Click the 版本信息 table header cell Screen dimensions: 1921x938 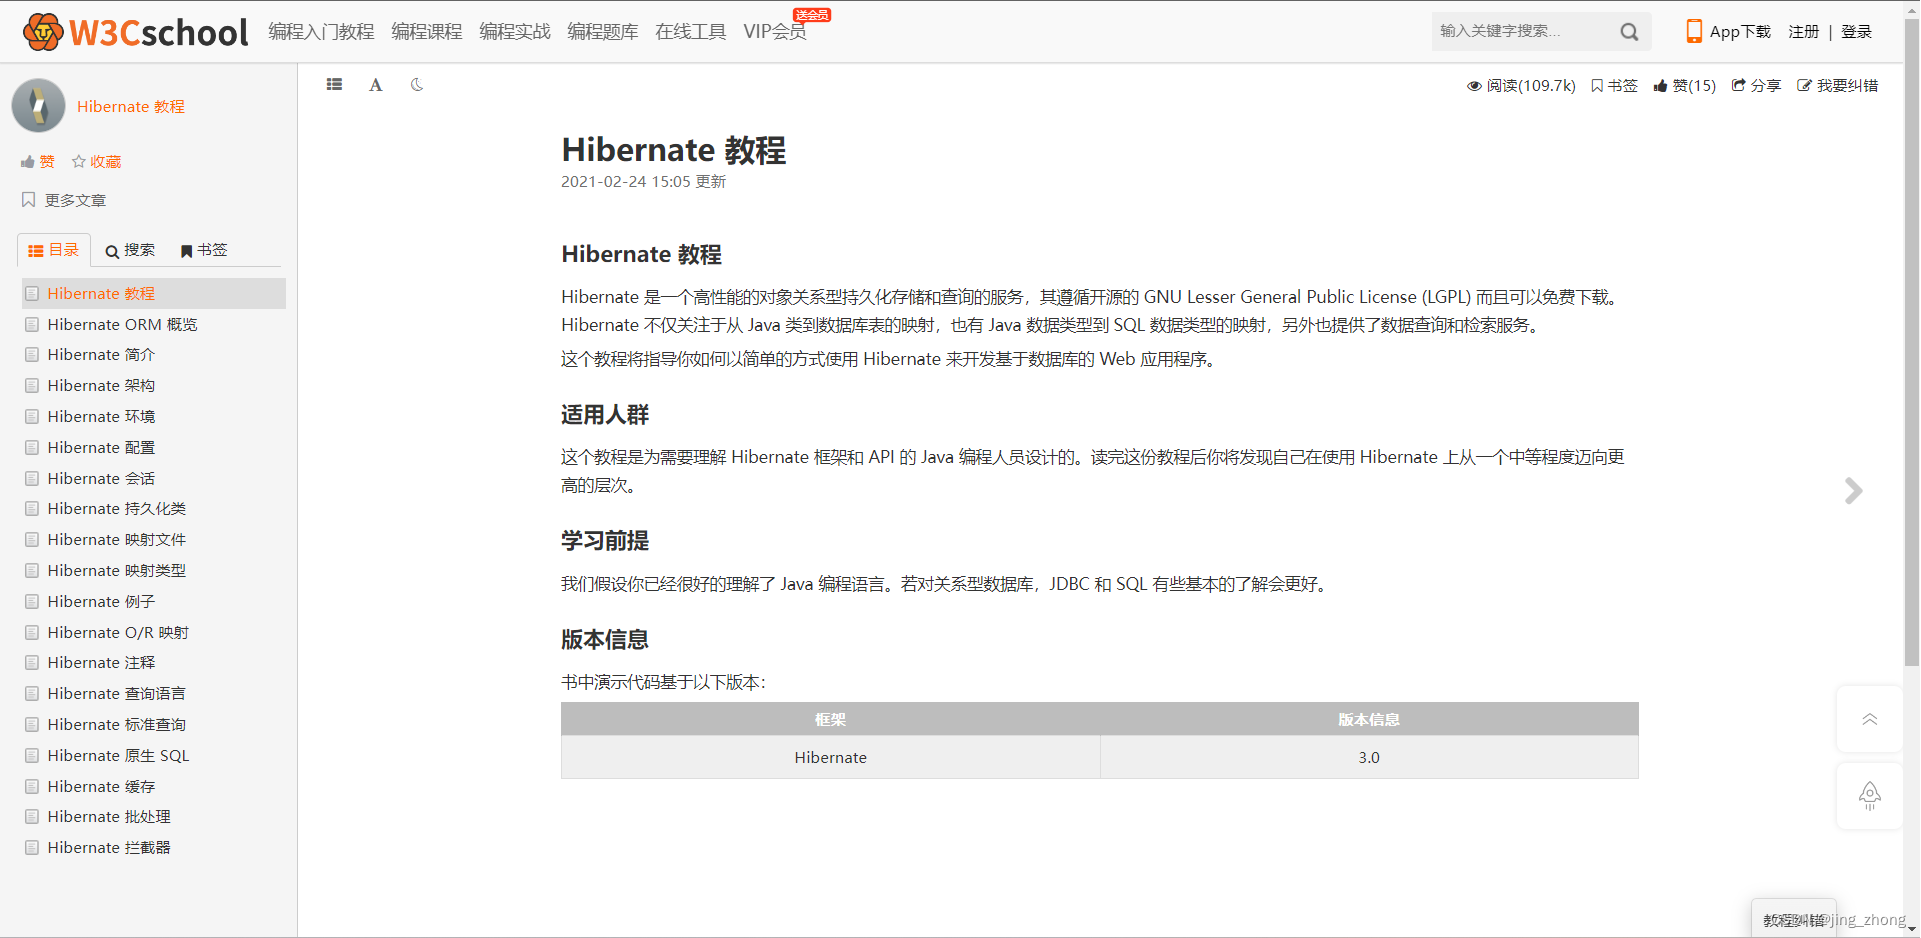(1369, 720)
